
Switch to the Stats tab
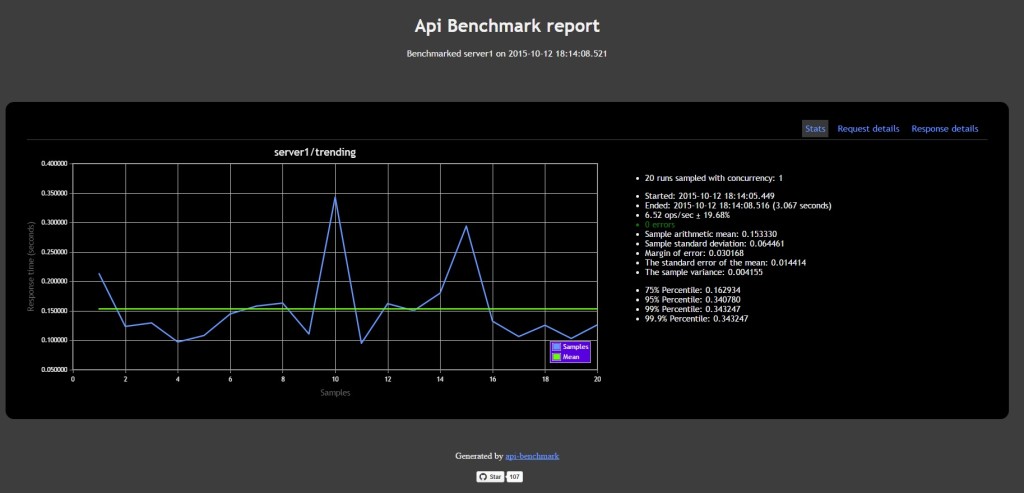point(815,129)
